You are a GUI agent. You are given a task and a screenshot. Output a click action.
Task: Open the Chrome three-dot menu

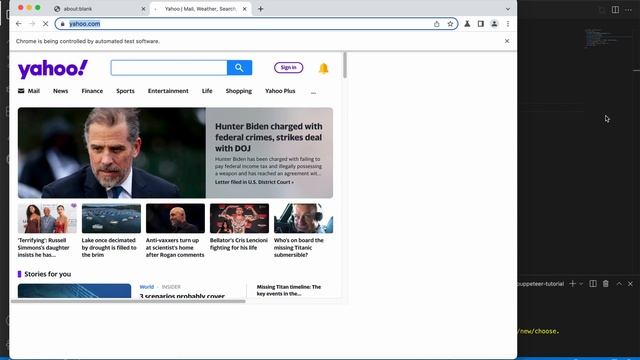[508, 24]
